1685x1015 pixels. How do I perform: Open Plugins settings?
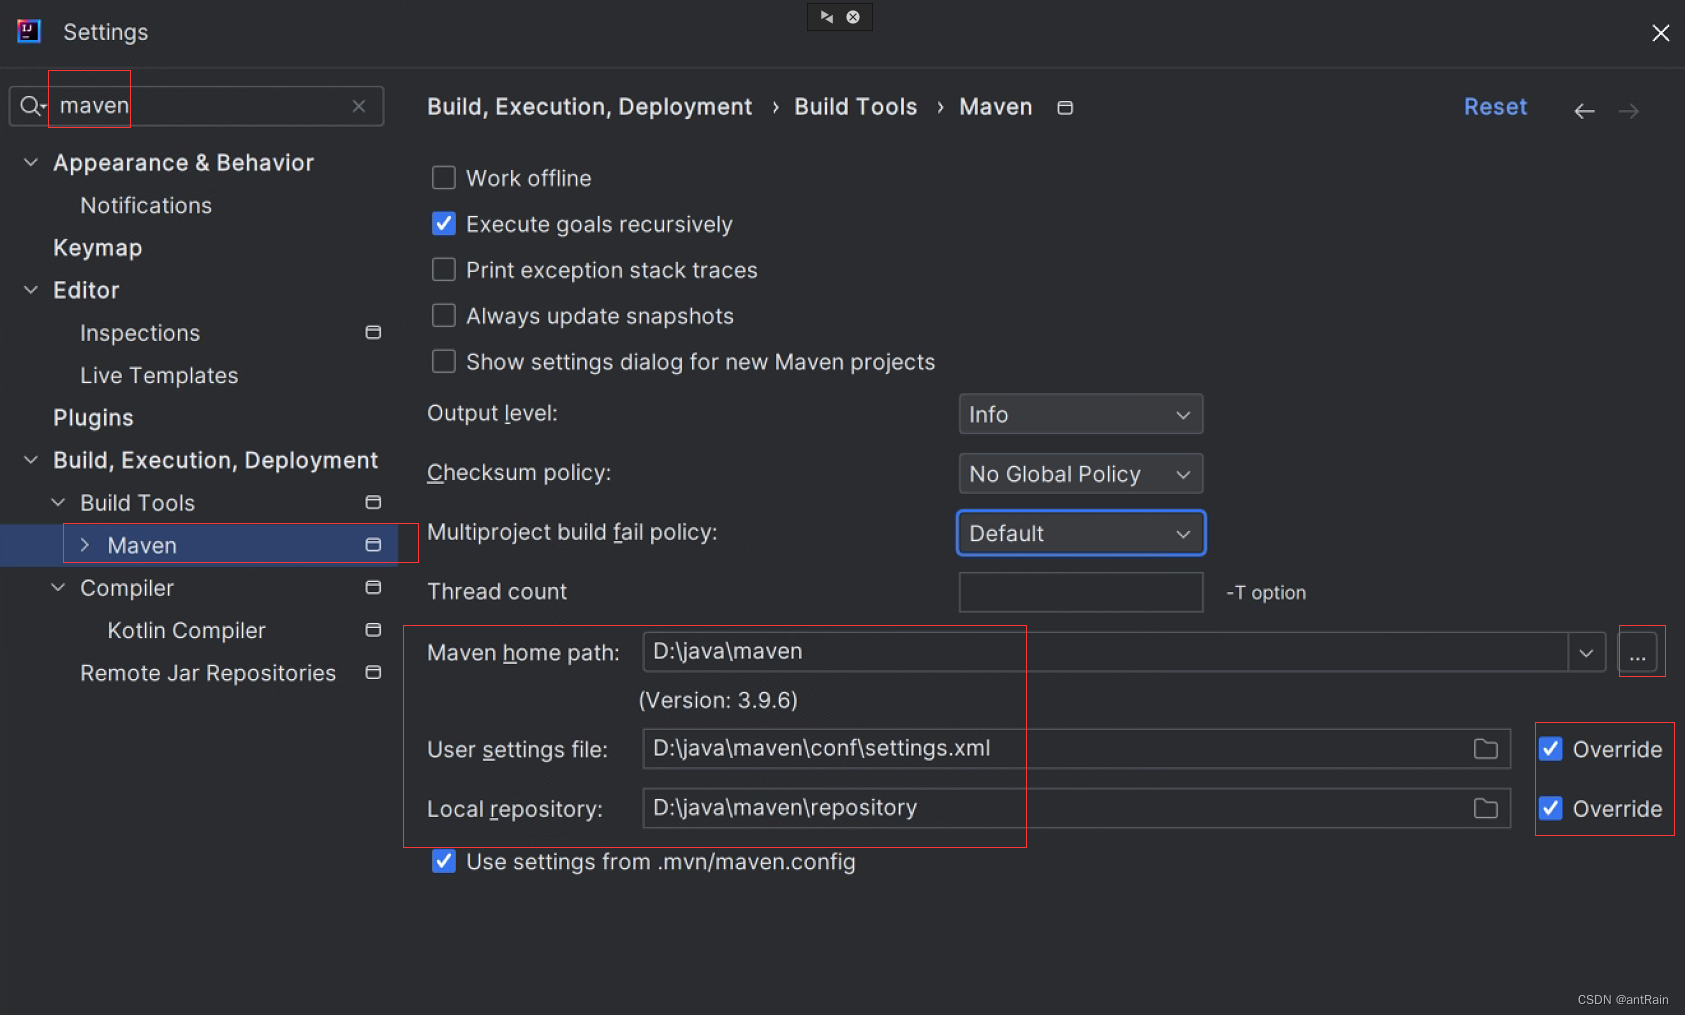(93, 418)
